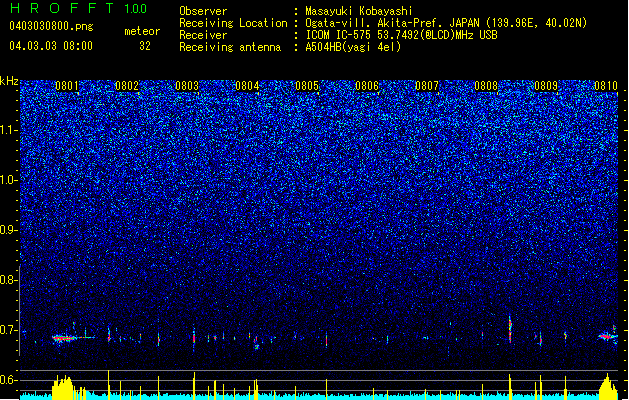Click the Receiving antenna label

pyautogui.click(x=230, y=47)
